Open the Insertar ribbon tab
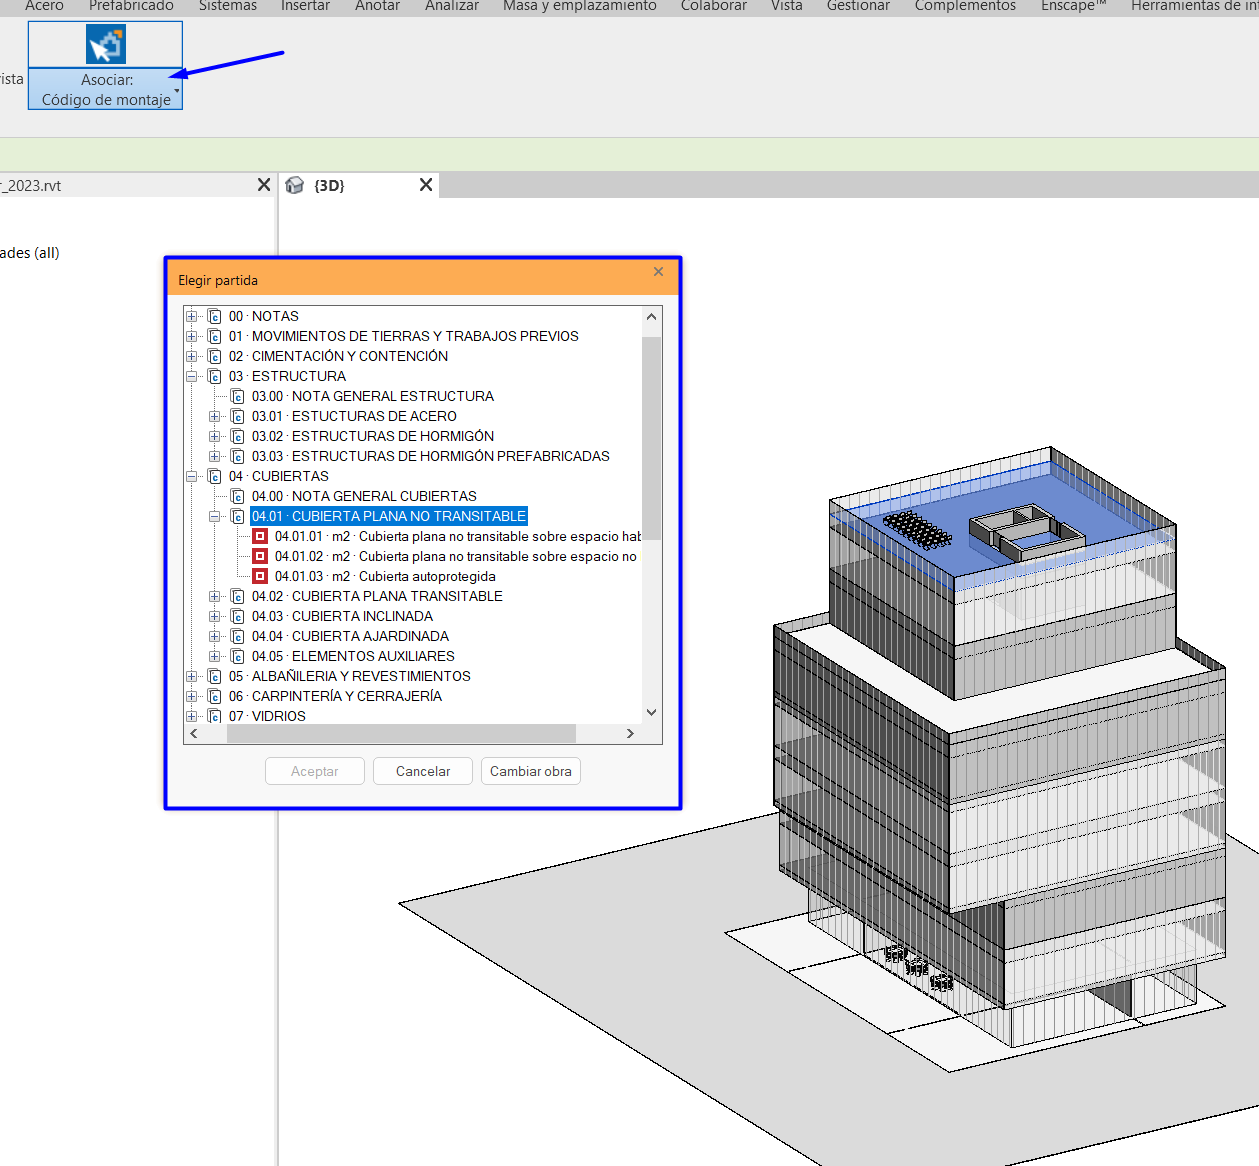 (305, 6)
